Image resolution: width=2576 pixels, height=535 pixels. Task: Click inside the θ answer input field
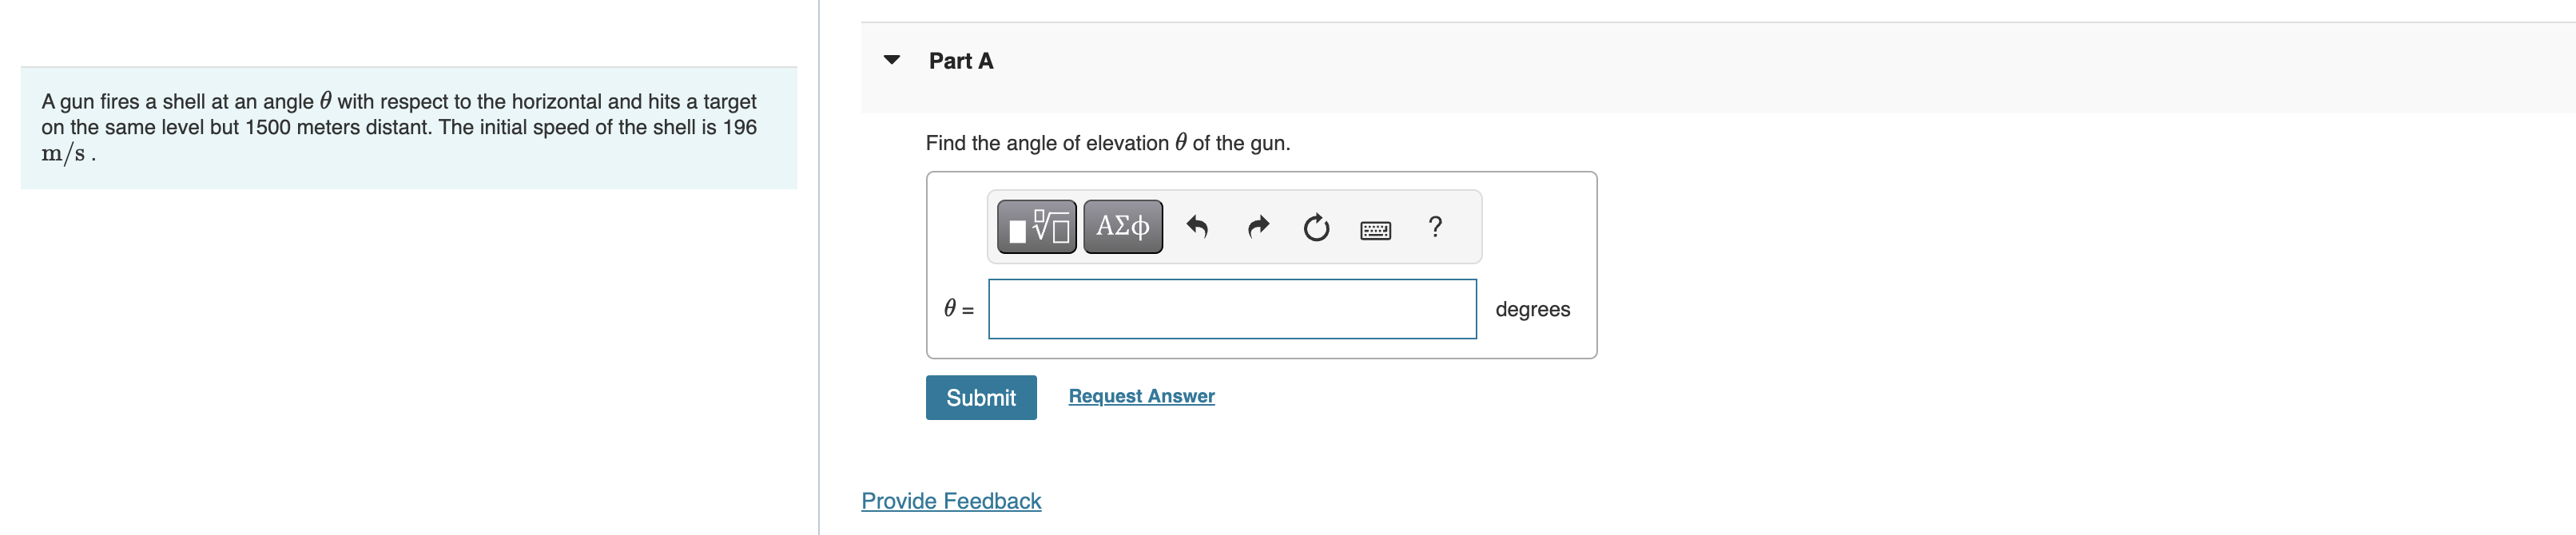(x=1232, y=309)
